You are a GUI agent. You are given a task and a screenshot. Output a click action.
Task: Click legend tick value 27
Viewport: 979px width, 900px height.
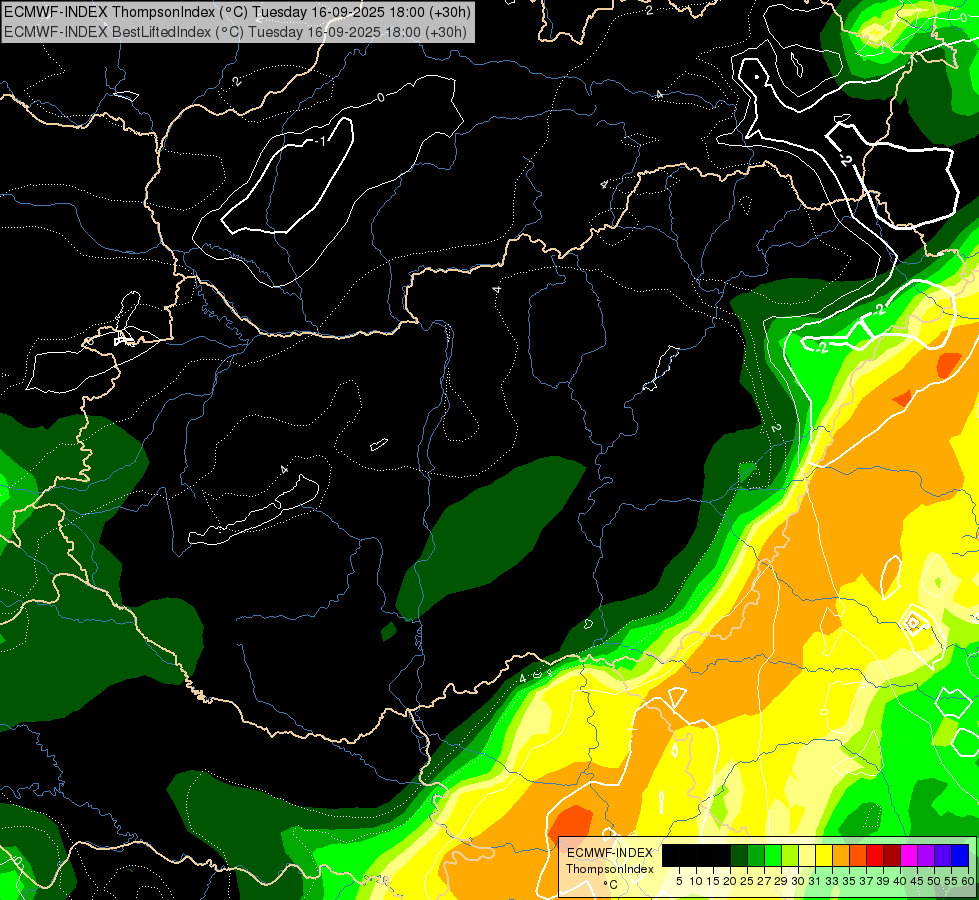[x=764, y=881]
